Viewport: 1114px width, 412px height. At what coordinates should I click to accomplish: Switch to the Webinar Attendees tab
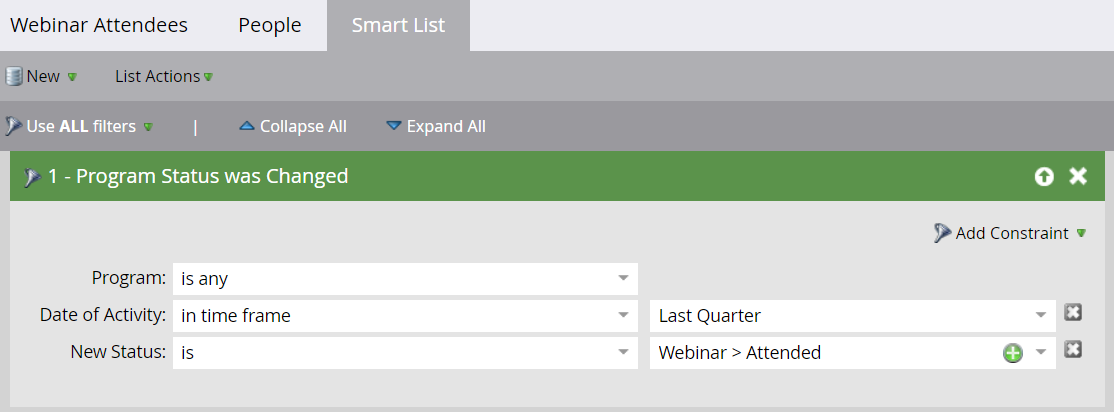pyautogui.click(x=99, y=25)
